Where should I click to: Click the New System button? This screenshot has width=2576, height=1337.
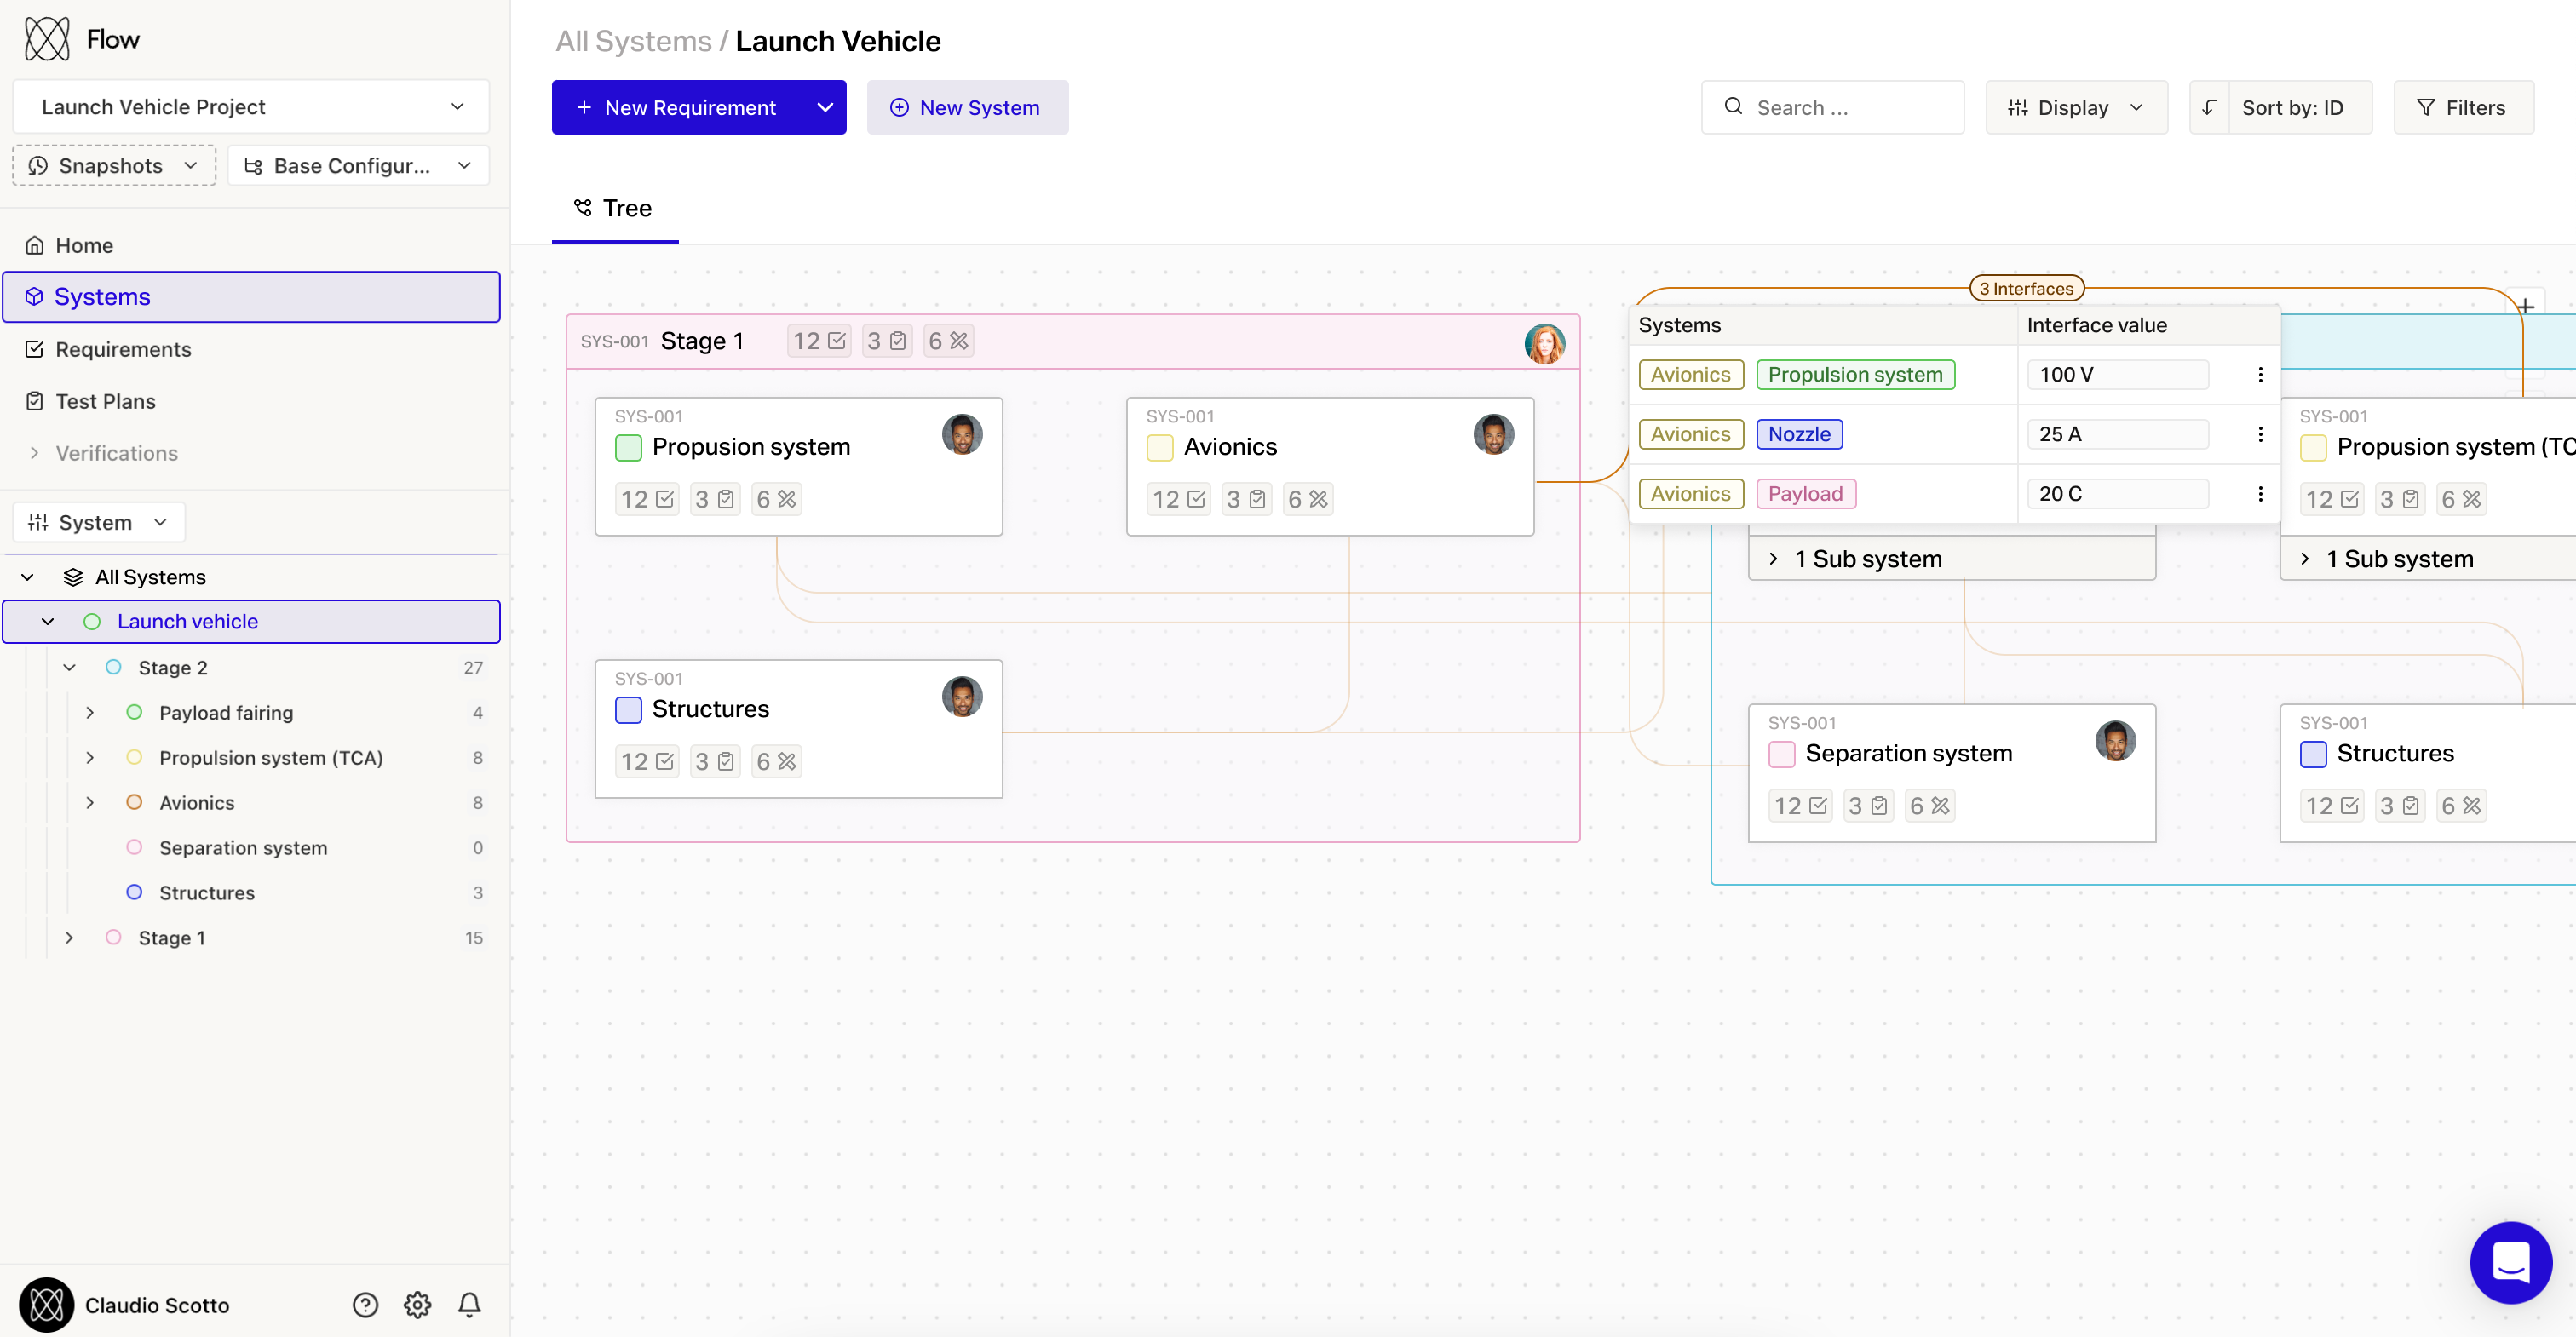(966, 107)
